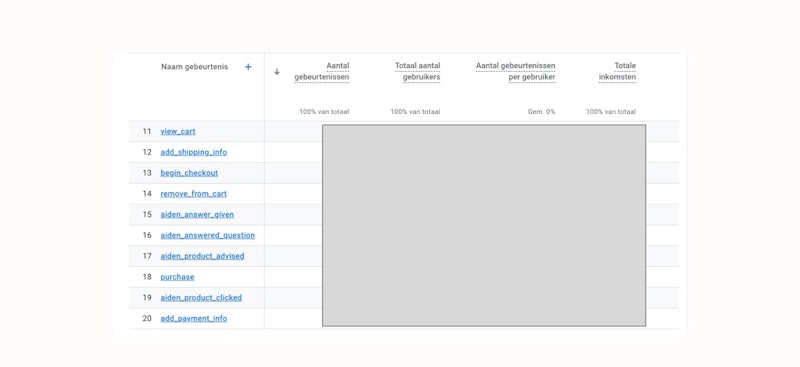Open the add_payment_info event
This screenshot has height=367, width=800.
coord(193,319)
